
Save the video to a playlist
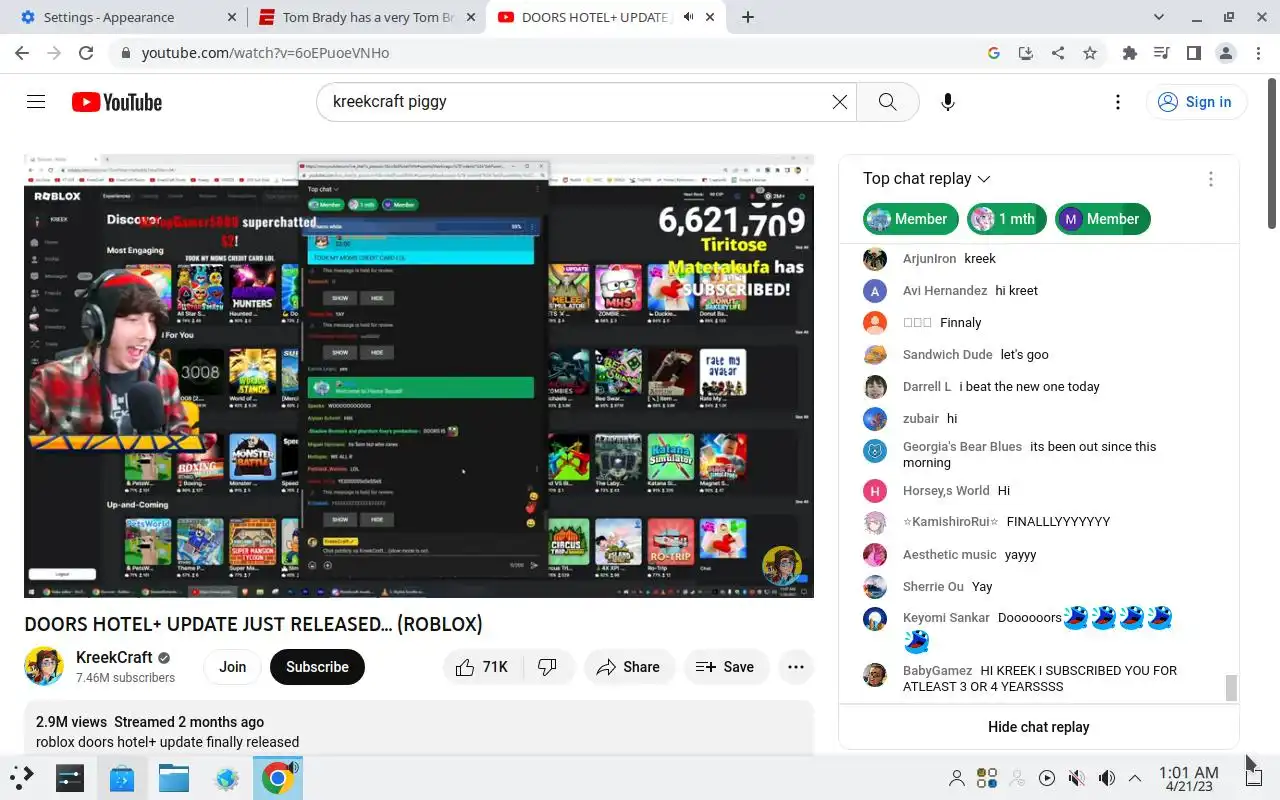coord(725,667)
